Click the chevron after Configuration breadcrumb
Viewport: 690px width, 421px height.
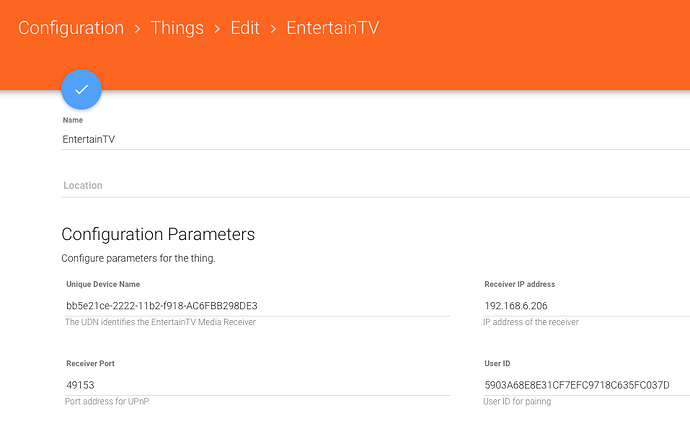click(138, 28)
